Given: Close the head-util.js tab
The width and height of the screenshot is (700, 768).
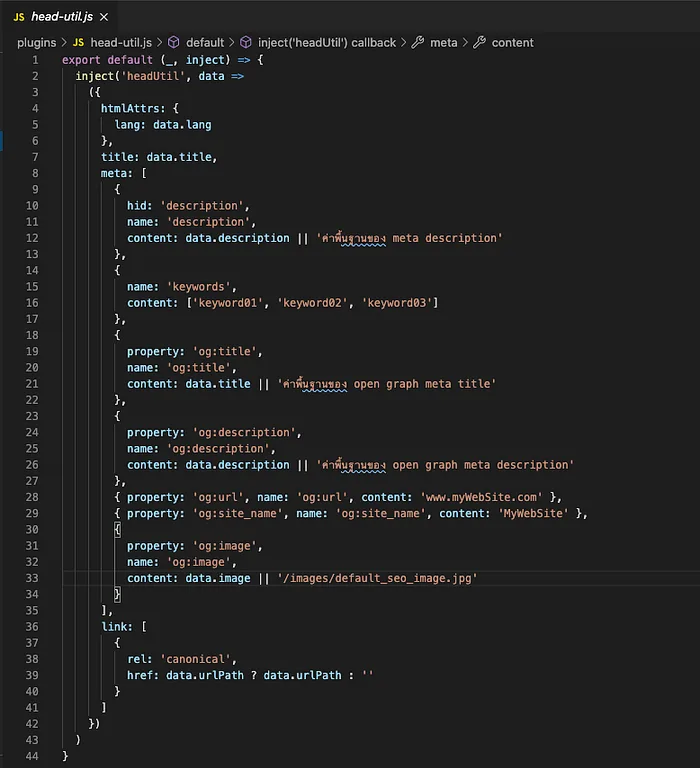Looking at the screenshot, I should 104,17.
